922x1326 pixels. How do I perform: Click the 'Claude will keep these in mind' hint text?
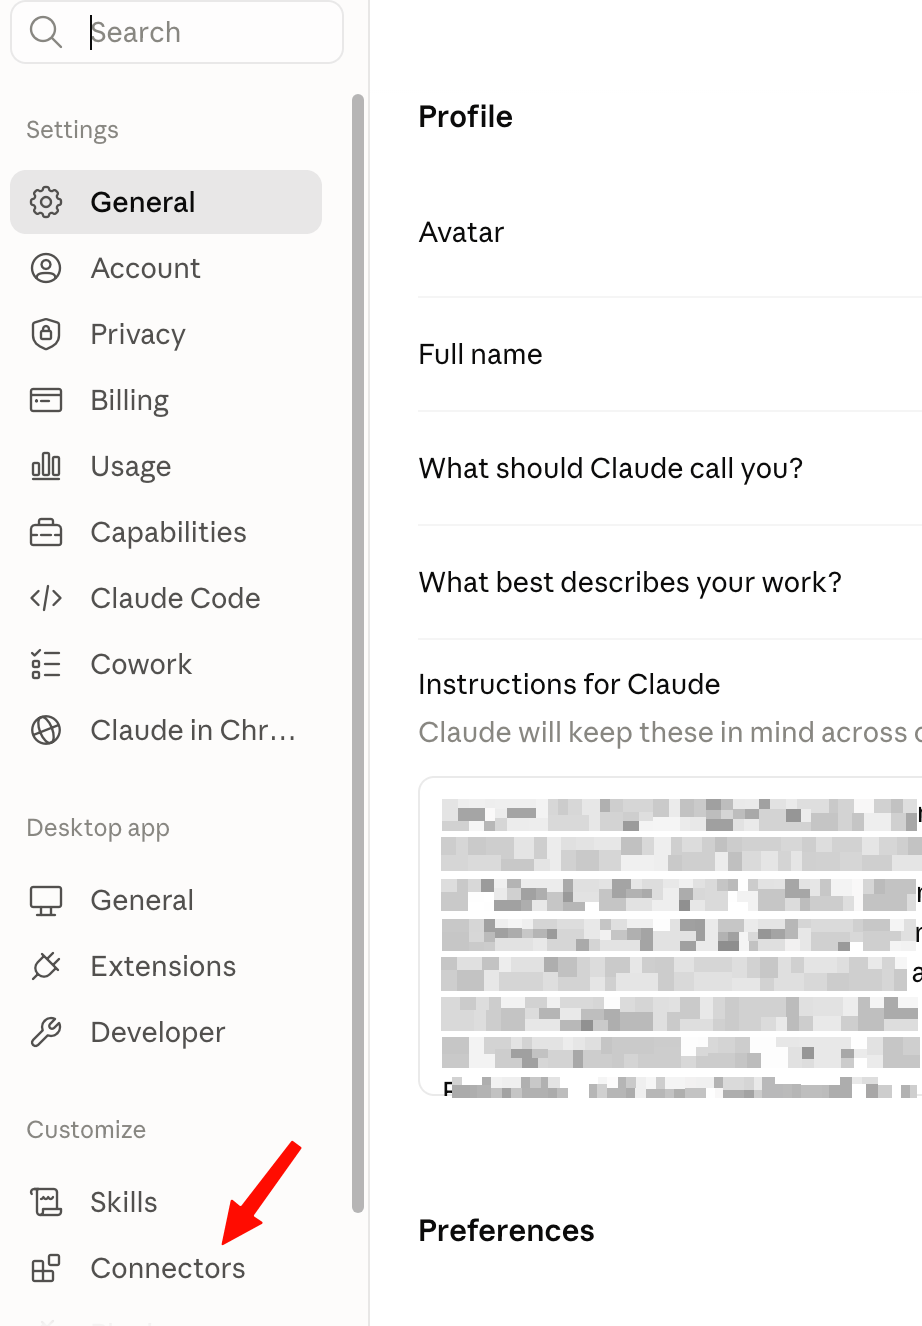coord(670,732)
